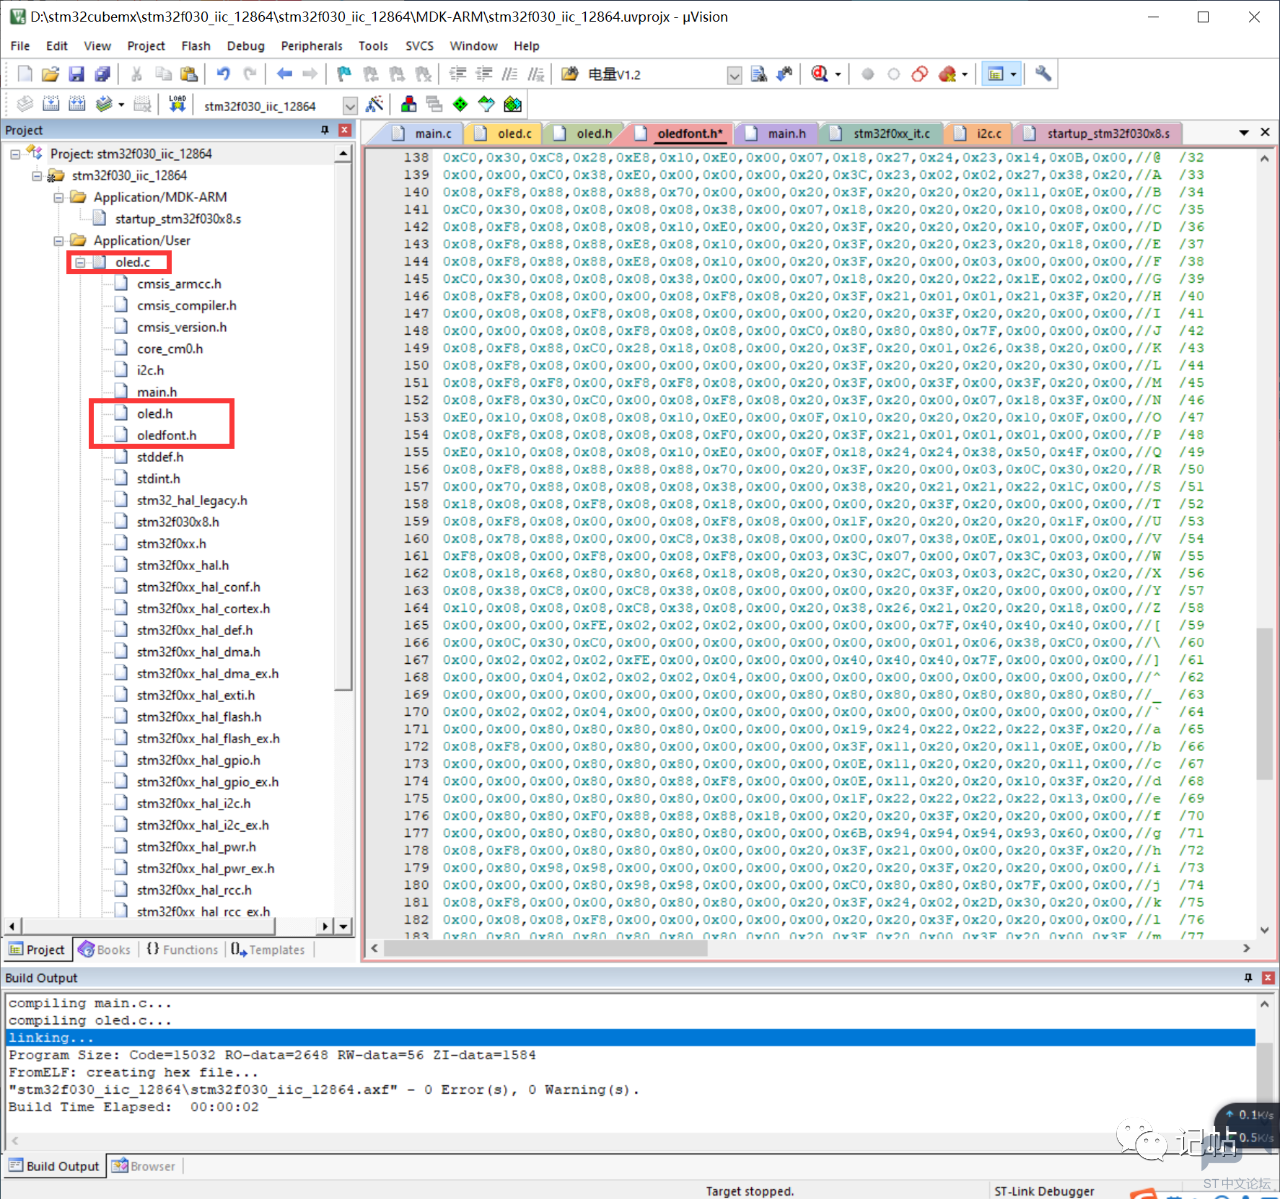Open the stm32f030_iic_12864 target dropdown
This screenshot has width=1280, height=1199.
pyautogui.click(x=350, y=105)
